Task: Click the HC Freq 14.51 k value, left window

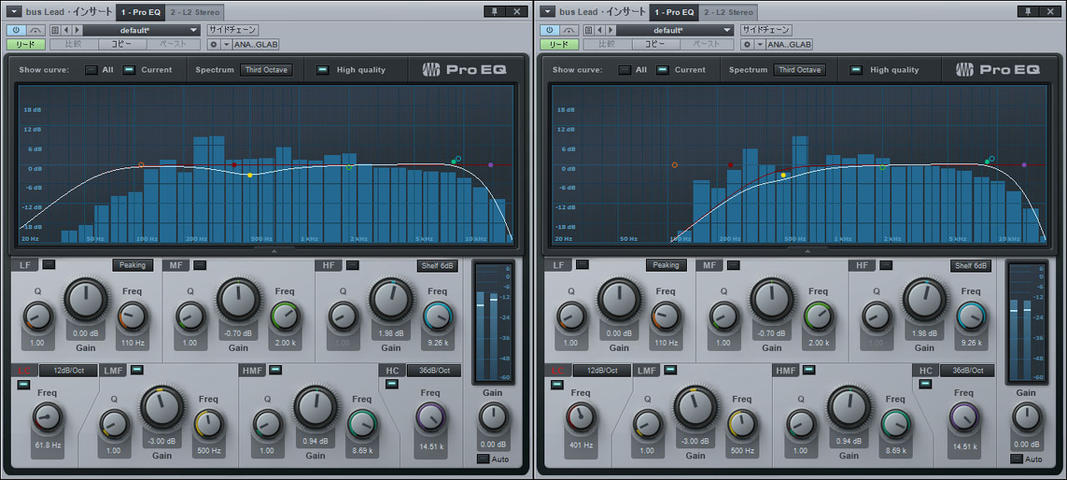Action: point(430,447)
